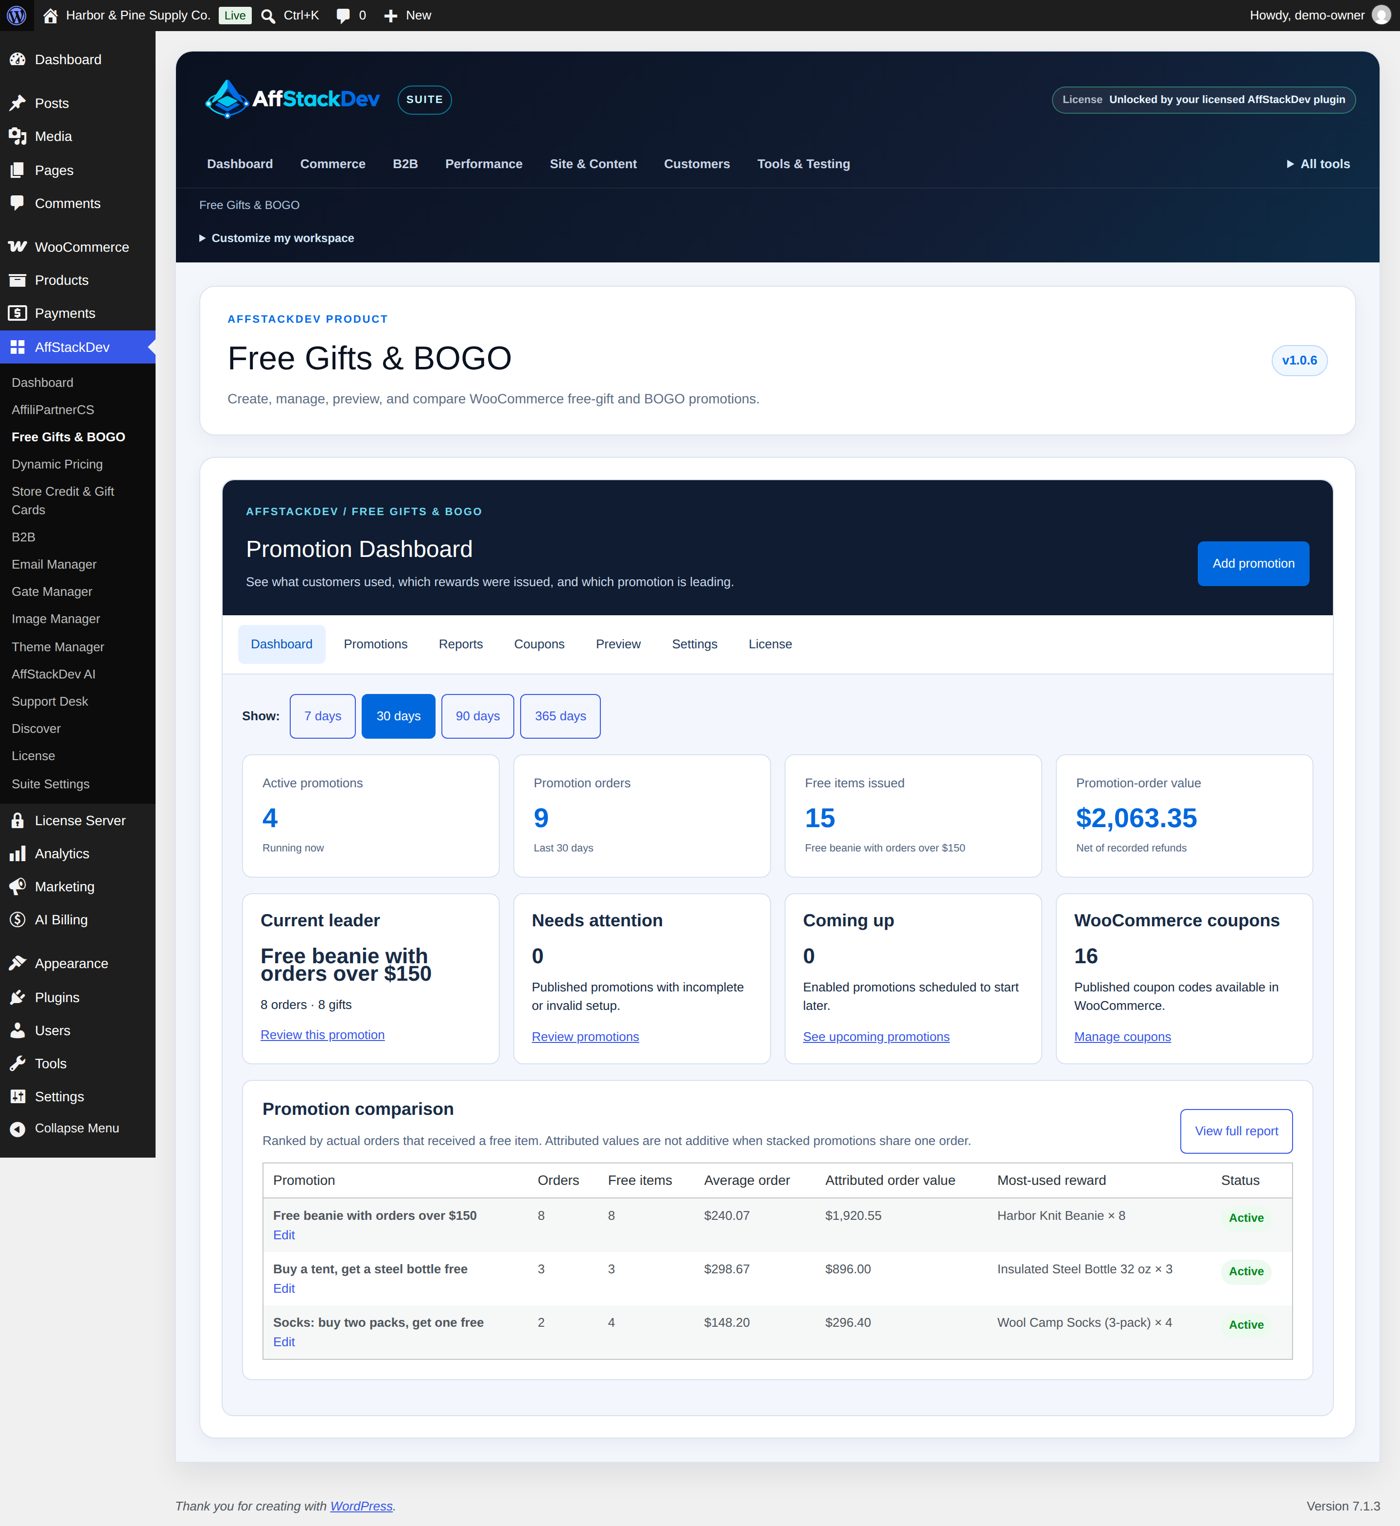Click the WordPress logo icon

[16, 15]
